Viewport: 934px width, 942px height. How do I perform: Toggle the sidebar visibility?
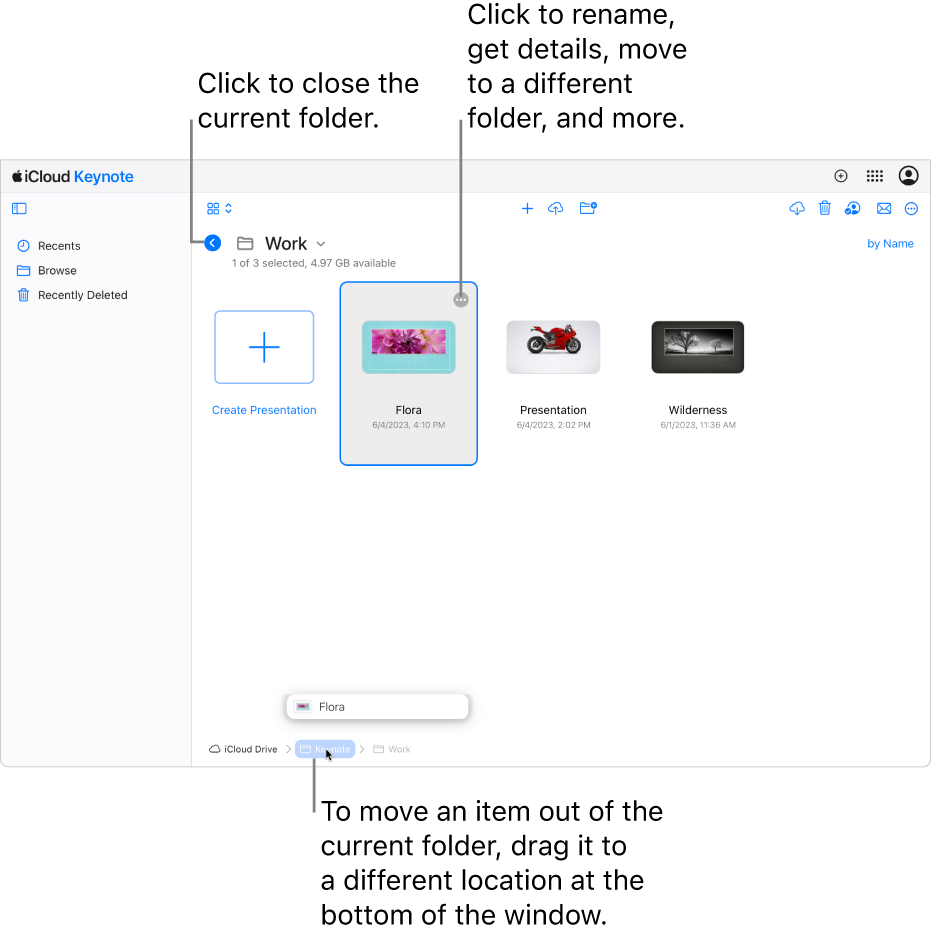point(19,208)
